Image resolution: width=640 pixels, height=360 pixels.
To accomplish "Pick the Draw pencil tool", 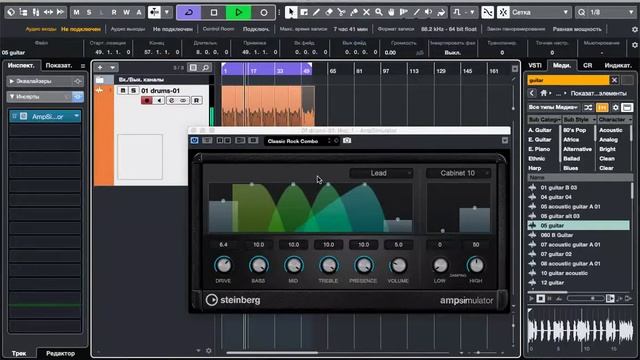I will point(316,12).
